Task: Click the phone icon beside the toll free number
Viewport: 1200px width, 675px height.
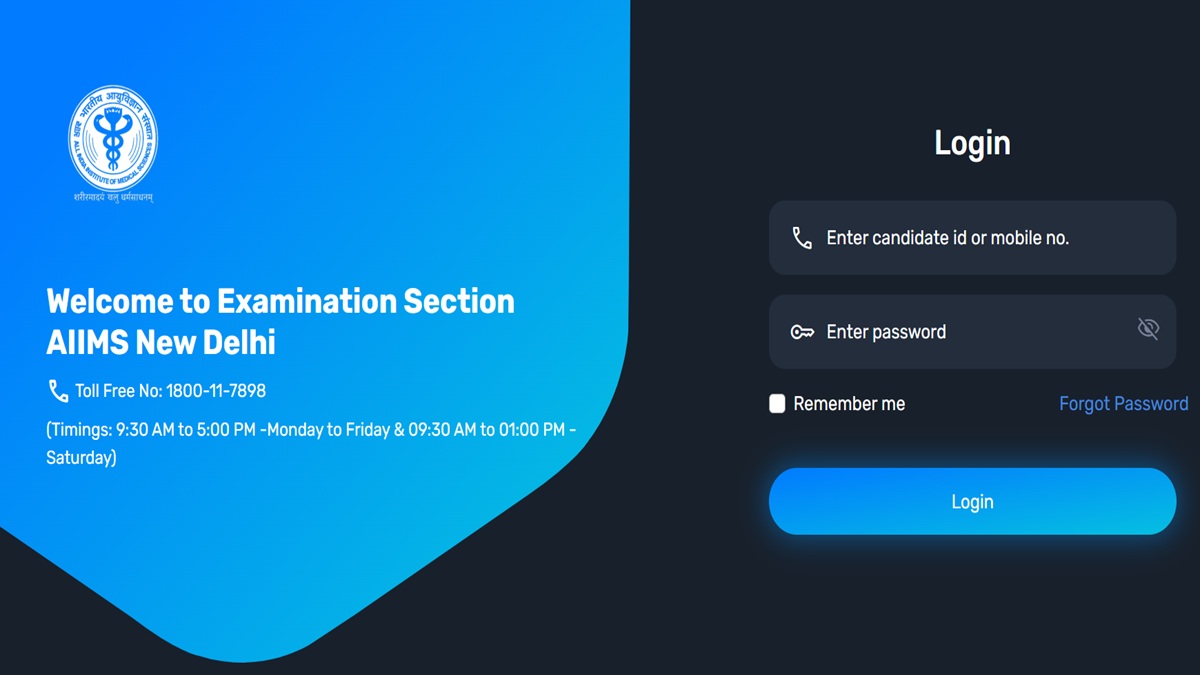Action: 56,390
